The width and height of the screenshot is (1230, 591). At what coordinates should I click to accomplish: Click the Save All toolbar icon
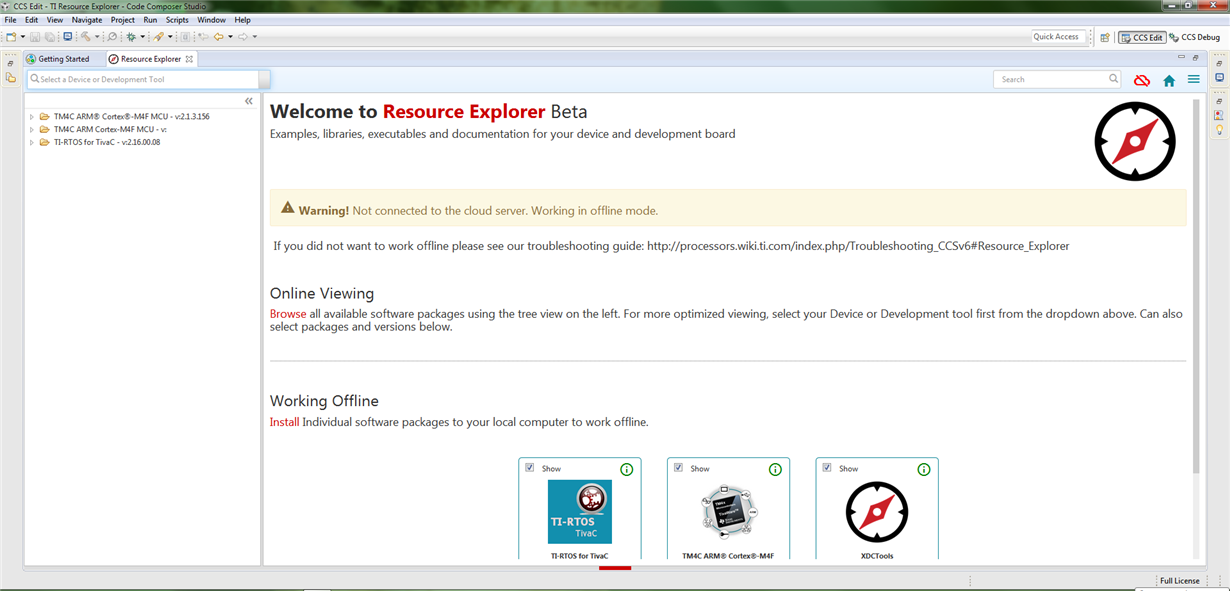49,37
